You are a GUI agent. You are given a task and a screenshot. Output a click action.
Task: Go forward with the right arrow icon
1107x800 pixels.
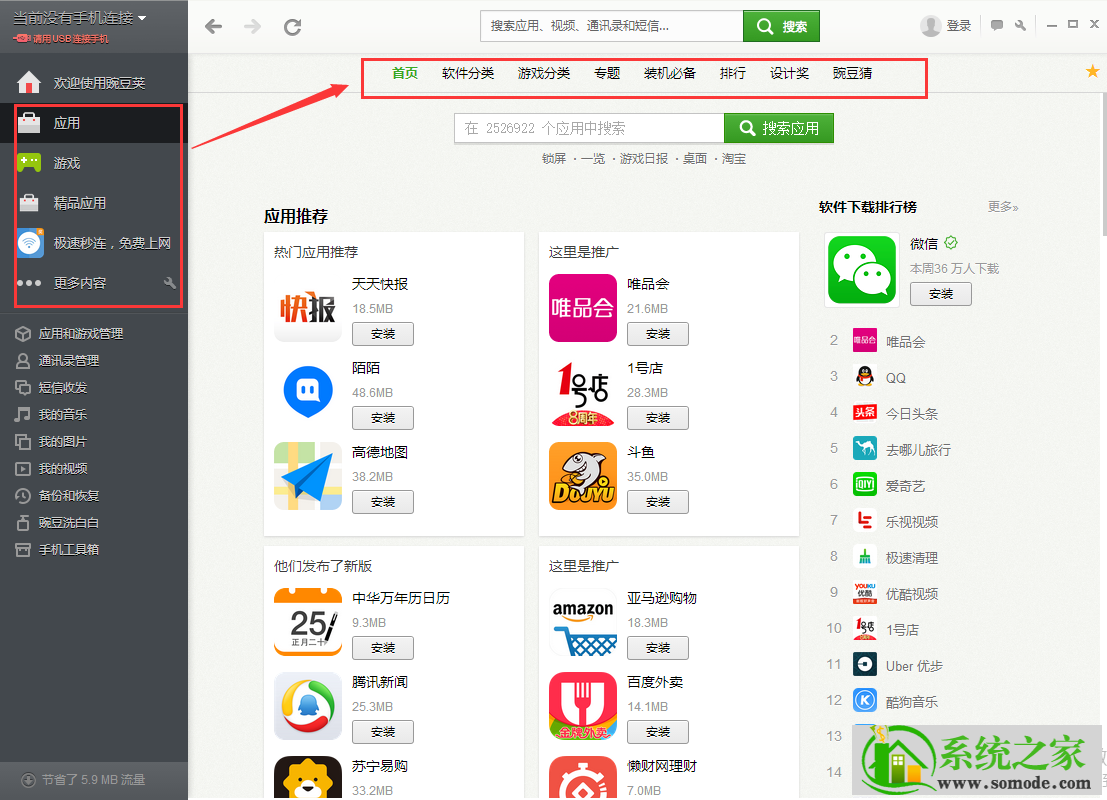(x=252, y=27)
